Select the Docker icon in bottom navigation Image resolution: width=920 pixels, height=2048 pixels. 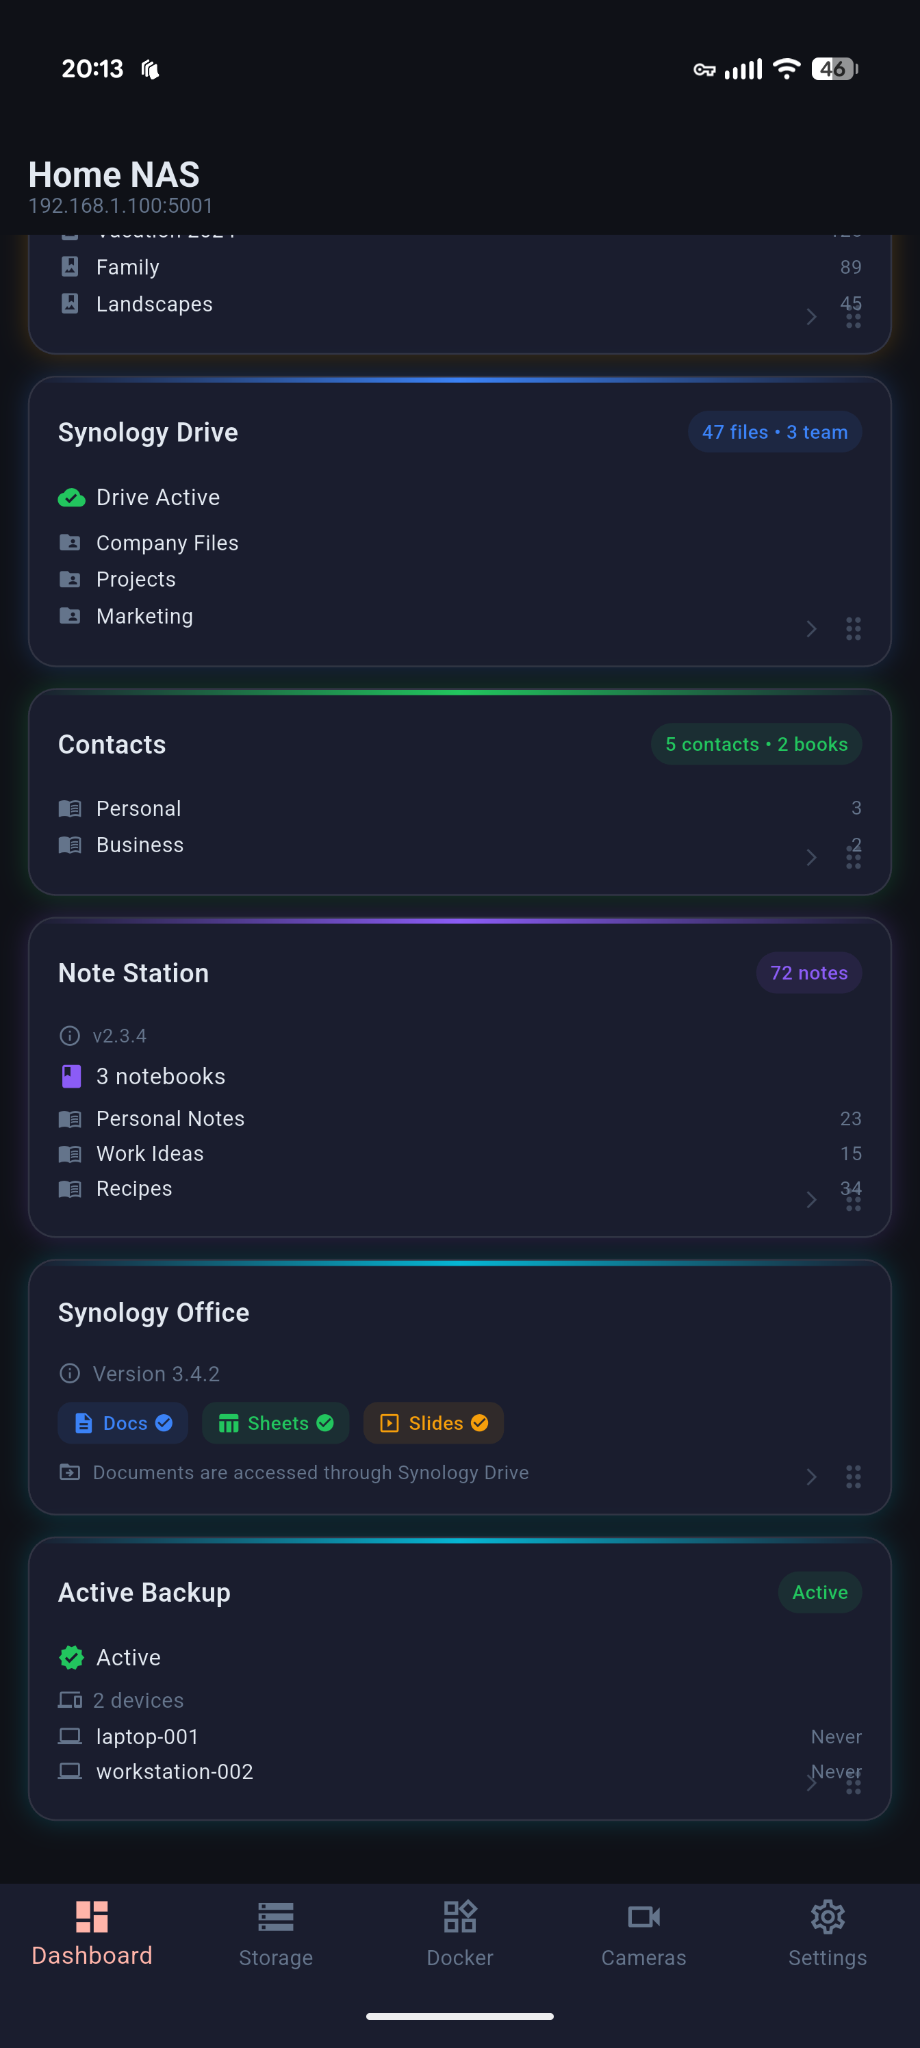459,1918
